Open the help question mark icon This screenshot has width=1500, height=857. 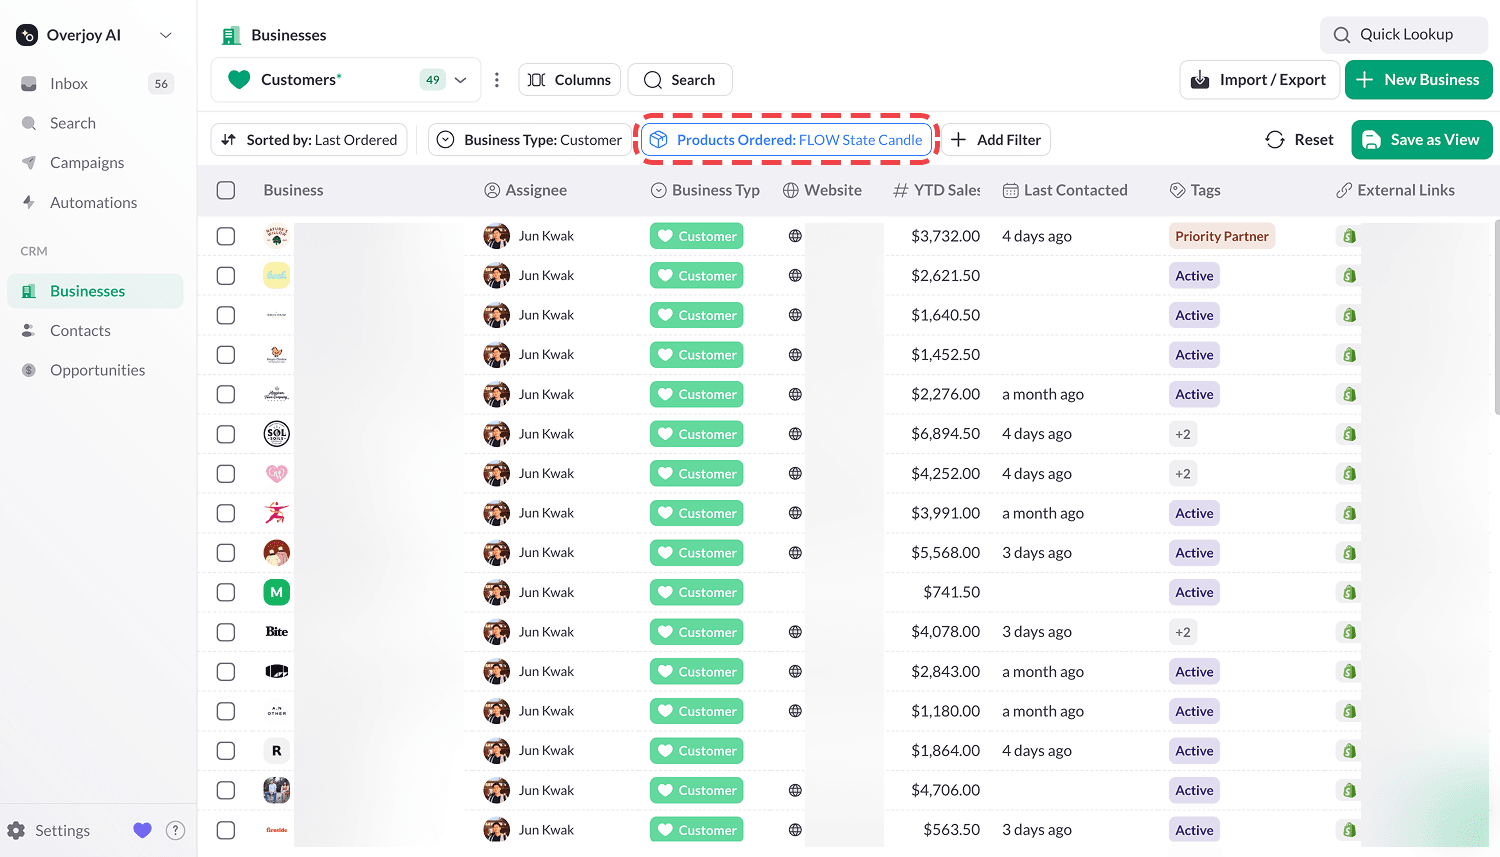tap(175, 830)
